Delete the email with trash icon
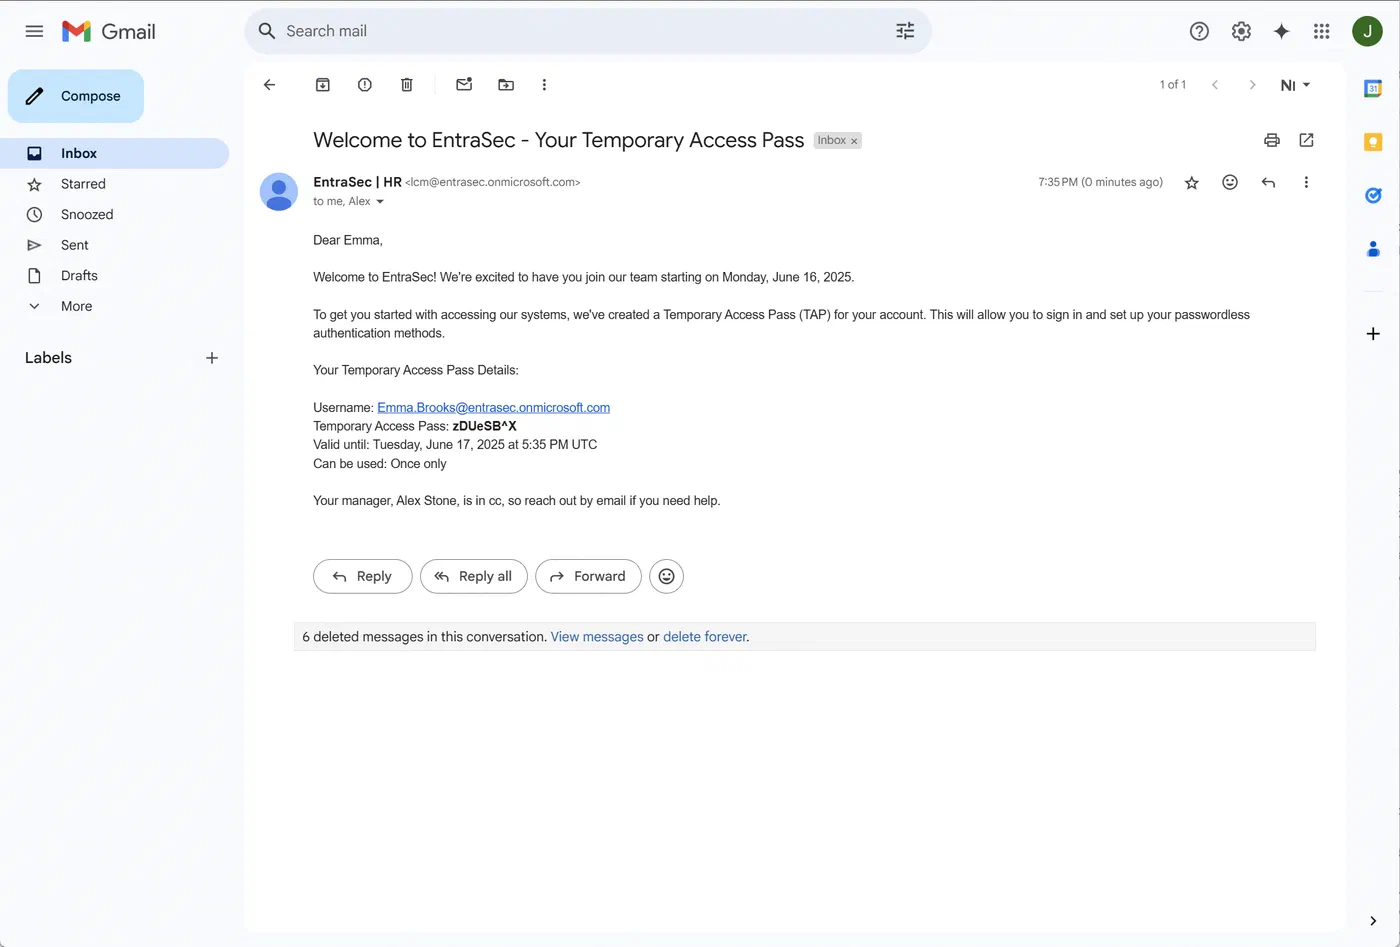 tap(407, 85)
